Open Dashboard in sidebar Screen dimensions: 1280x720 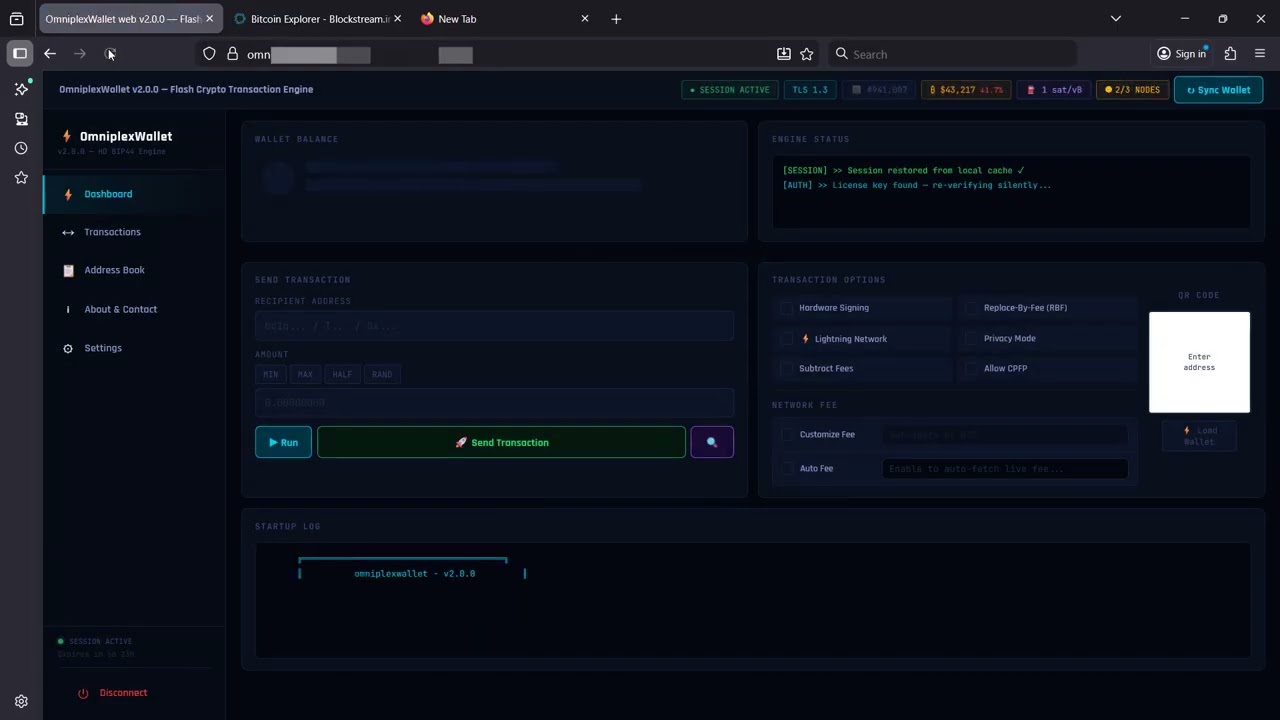pos(134,194)
